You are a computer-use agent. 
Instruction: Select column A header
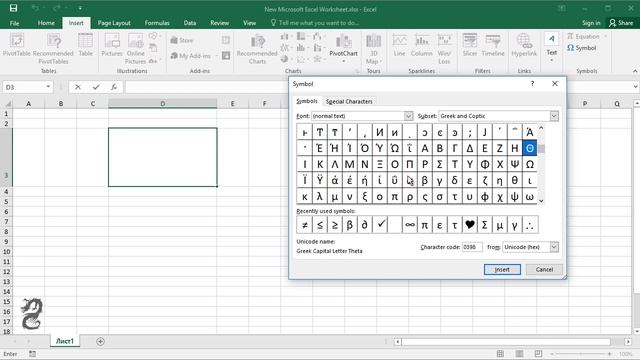tap(29, 104)
